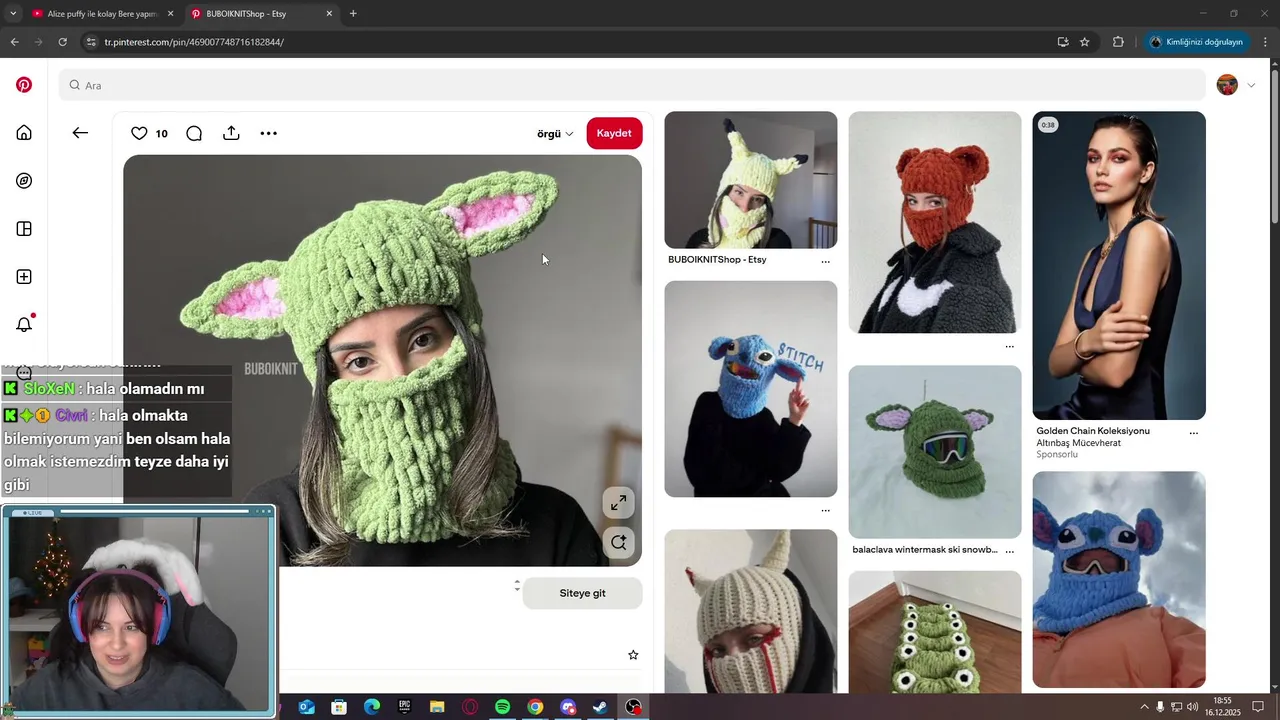Open notifications bell in Pinterest sidebar

[24, 324]
